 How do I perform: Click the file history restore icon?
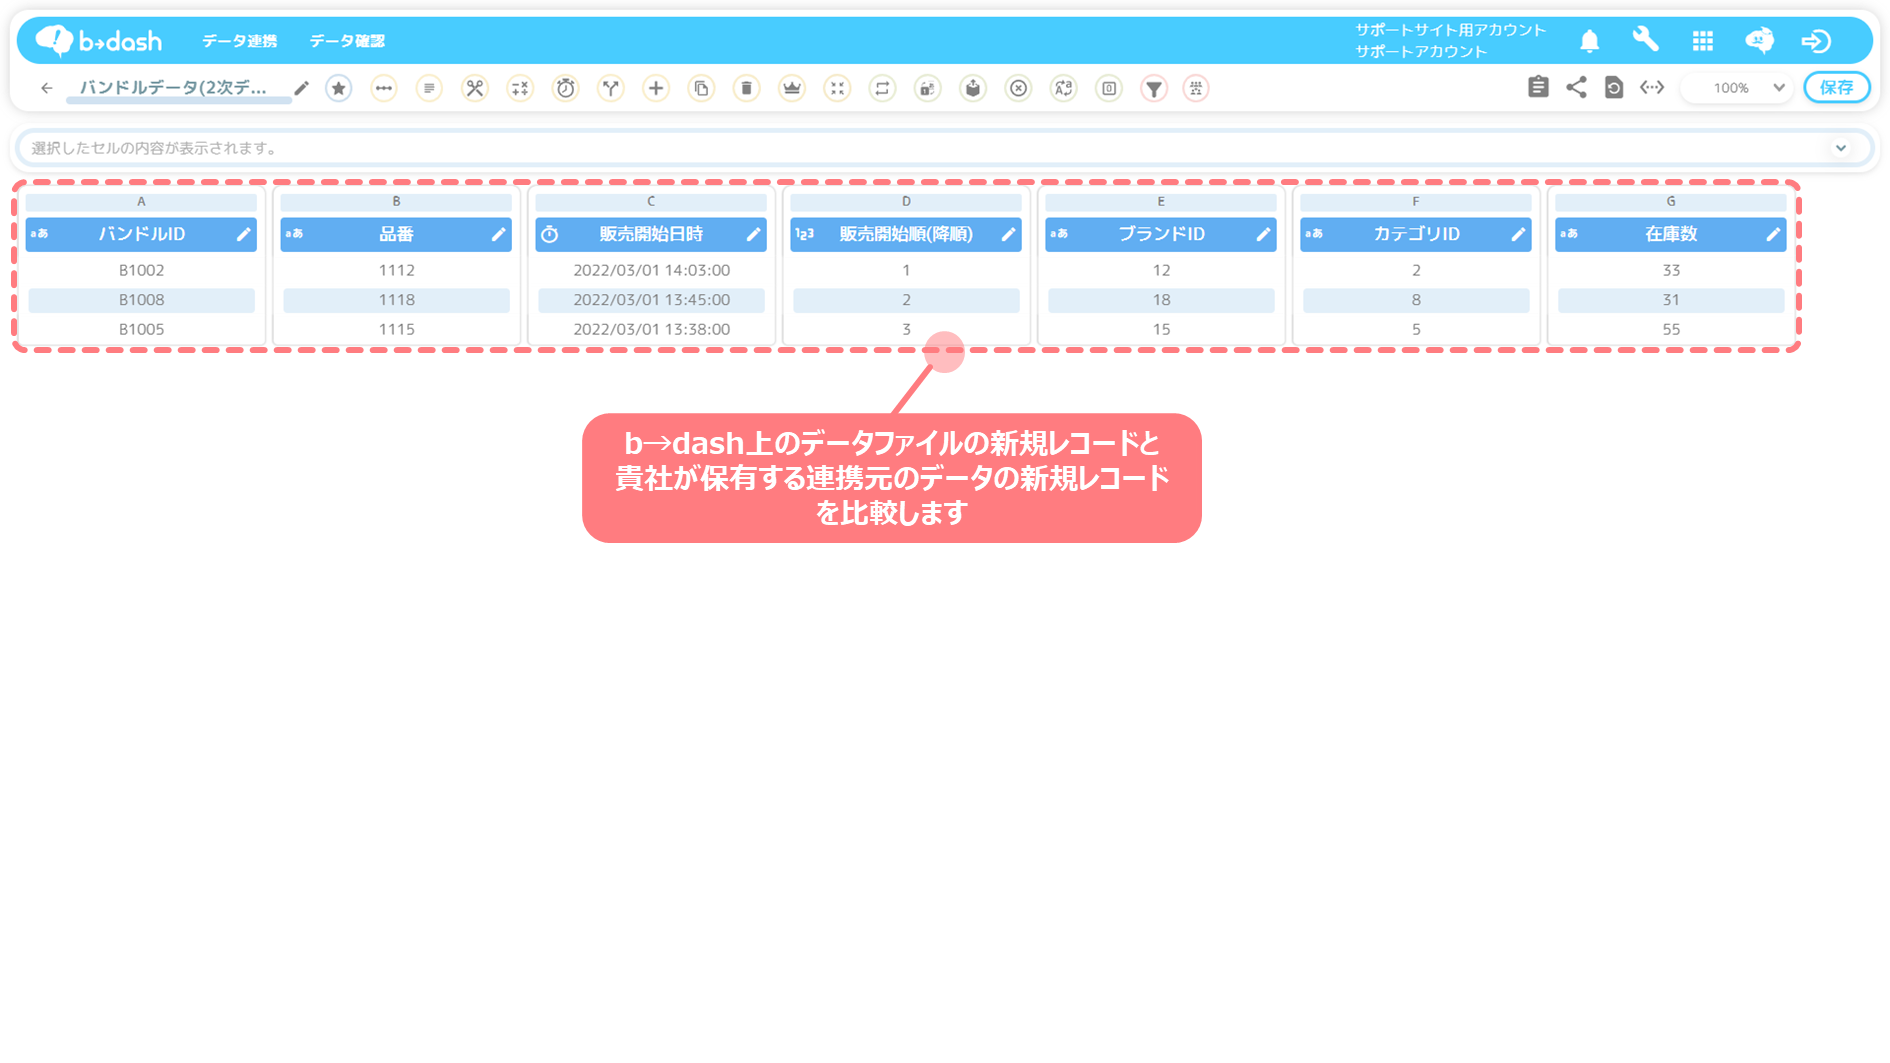click(1614, 87)
